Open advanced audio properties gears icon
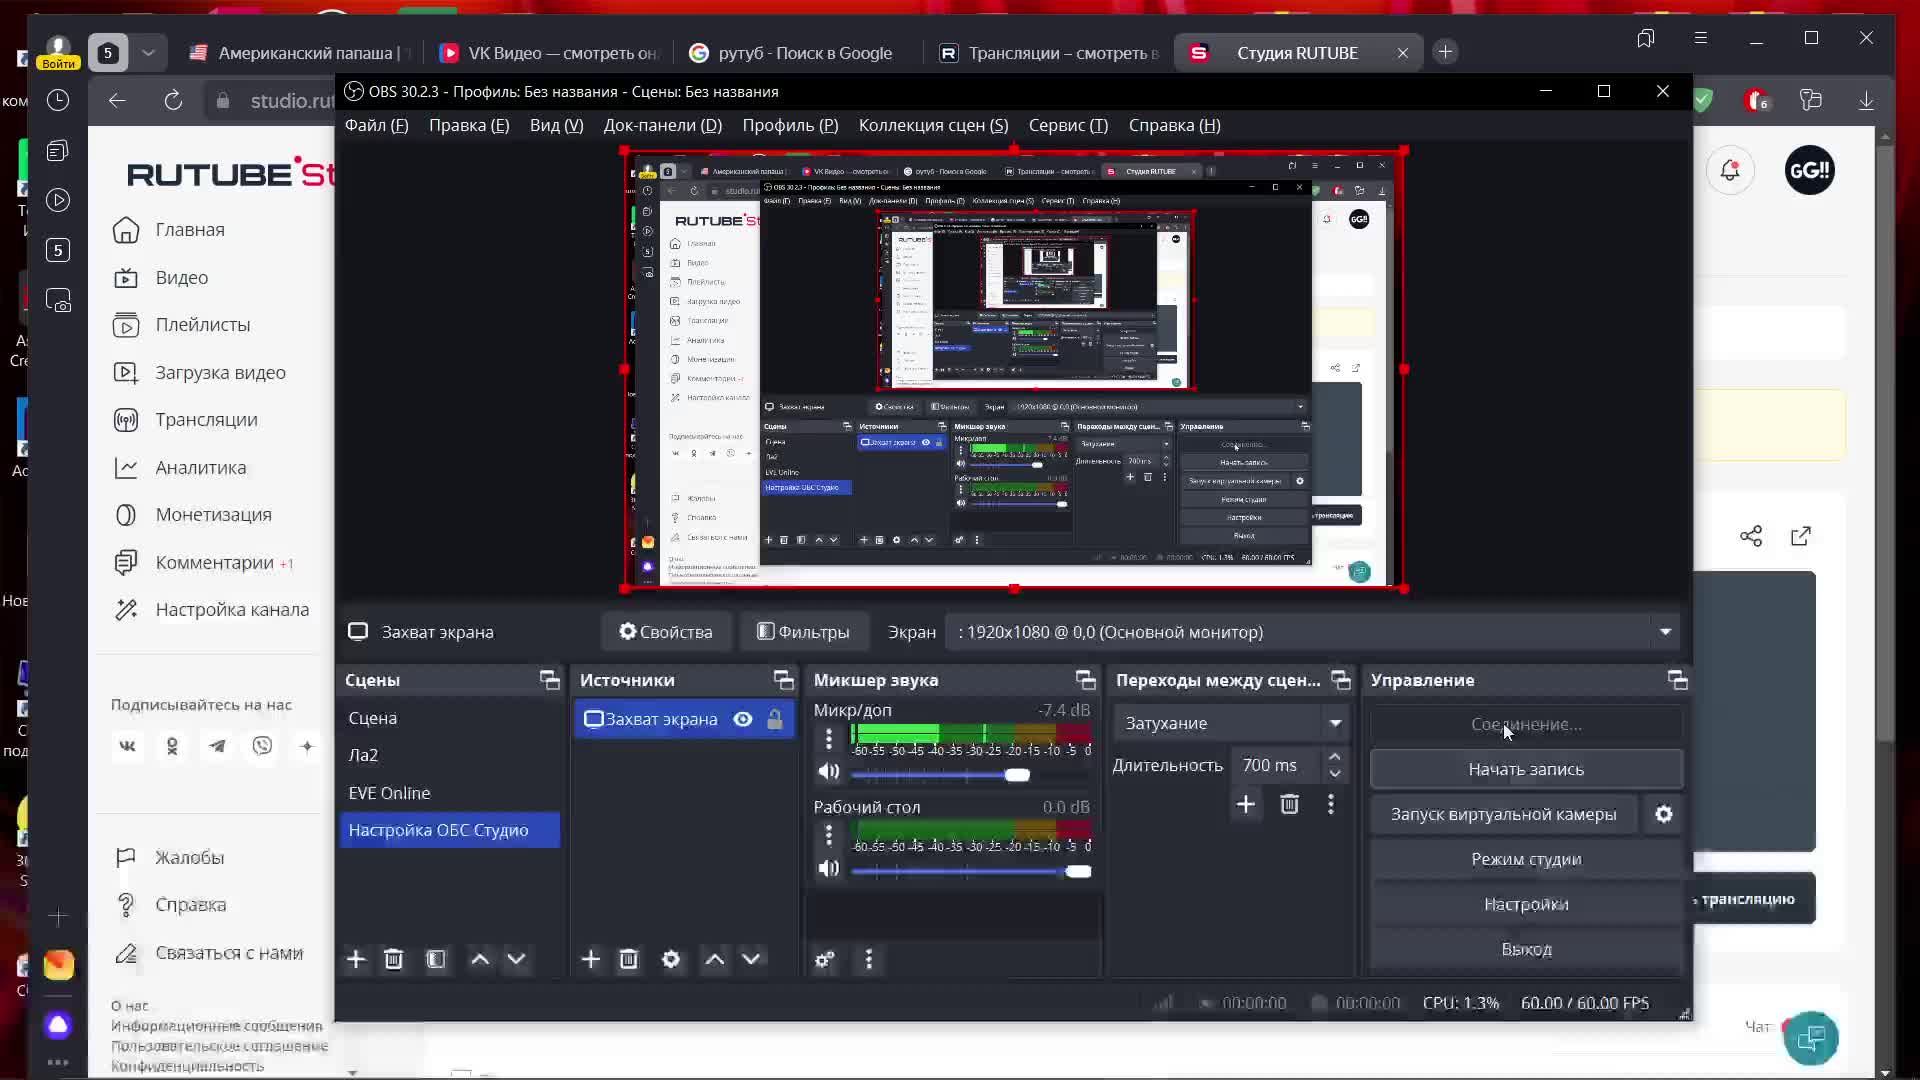 (x=824, y=960)
